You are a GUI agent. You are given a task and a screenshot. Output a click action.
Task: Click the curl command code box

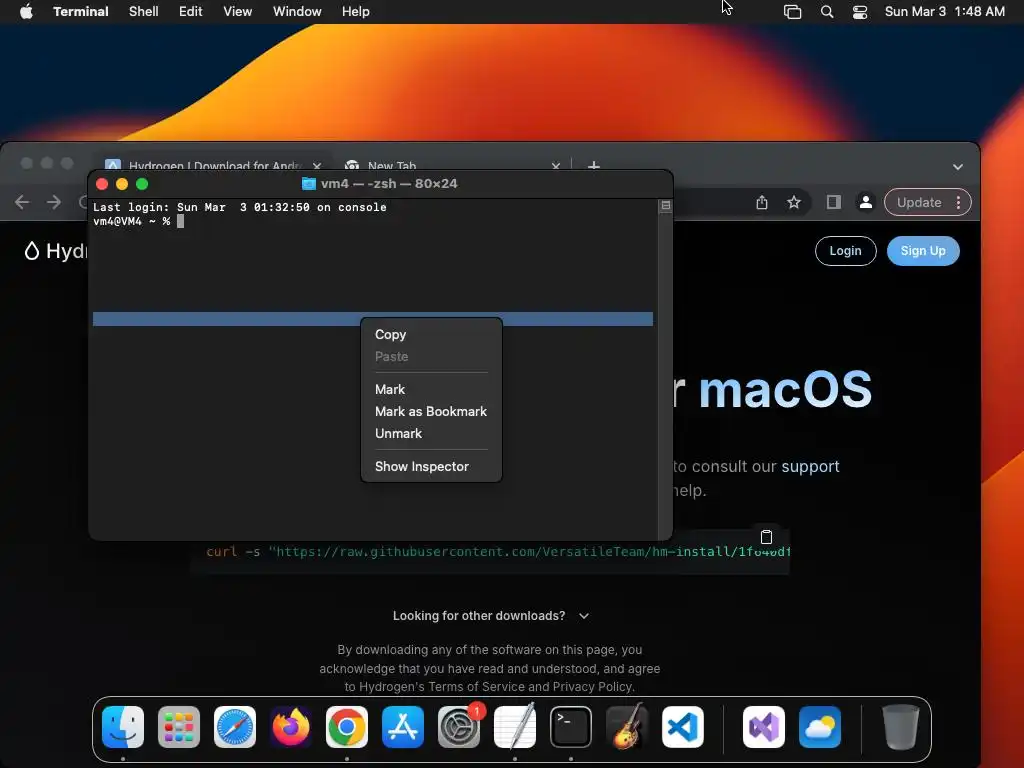click(x=491, y=552)
